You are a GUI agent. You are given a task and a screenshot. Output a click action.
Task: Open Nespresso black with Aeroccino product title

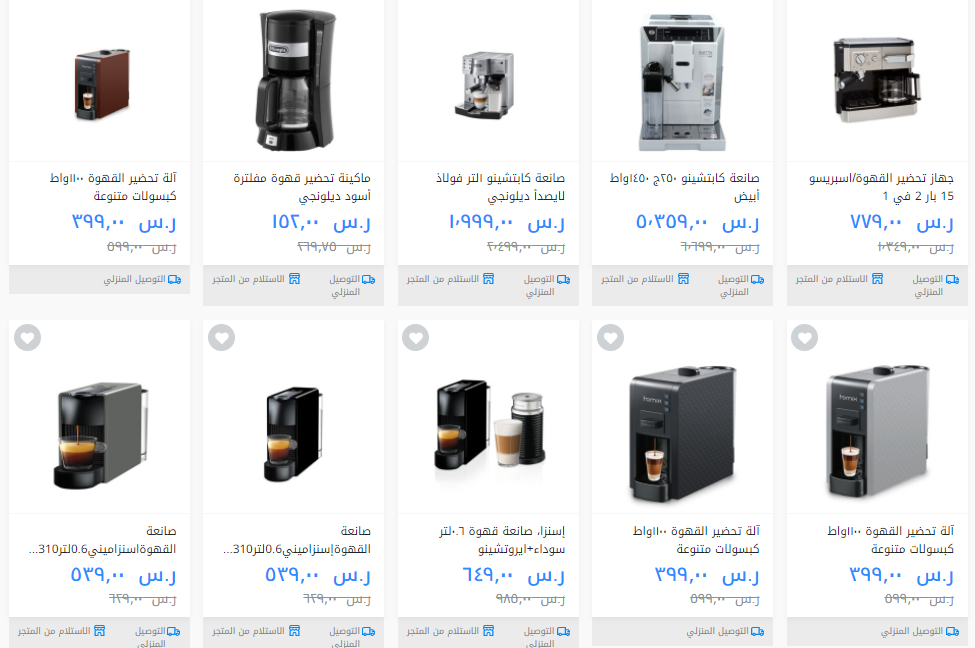502,540
